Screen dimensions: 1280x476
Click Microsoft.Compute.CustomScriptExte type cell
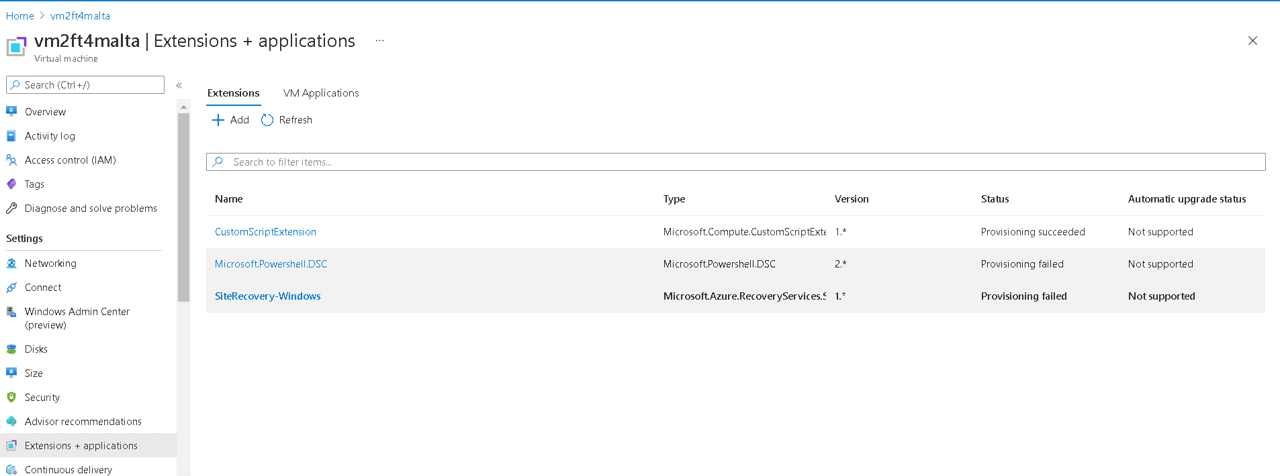pos(744,232)
